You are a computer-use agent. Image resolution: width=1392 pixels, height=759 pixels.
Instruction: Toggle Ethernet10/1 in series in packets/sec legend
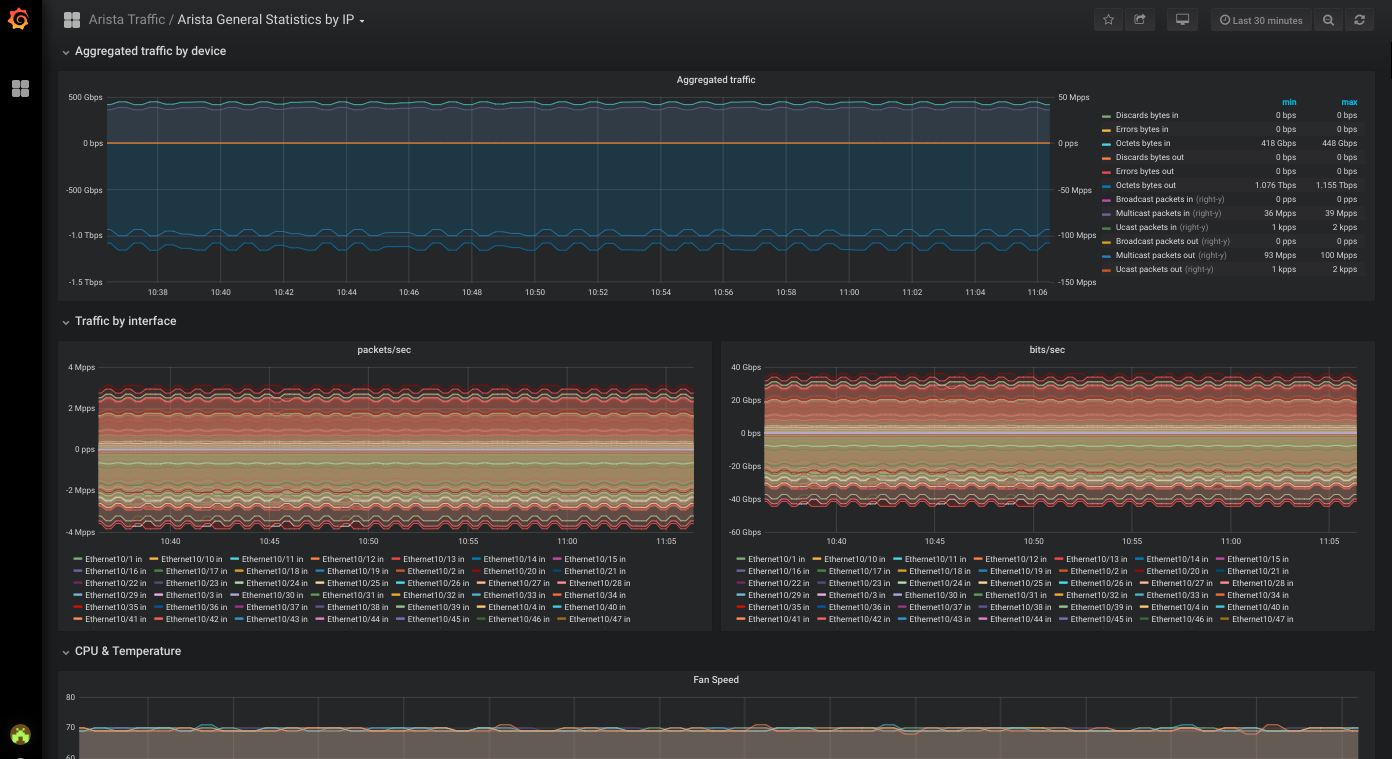point(108,559)
